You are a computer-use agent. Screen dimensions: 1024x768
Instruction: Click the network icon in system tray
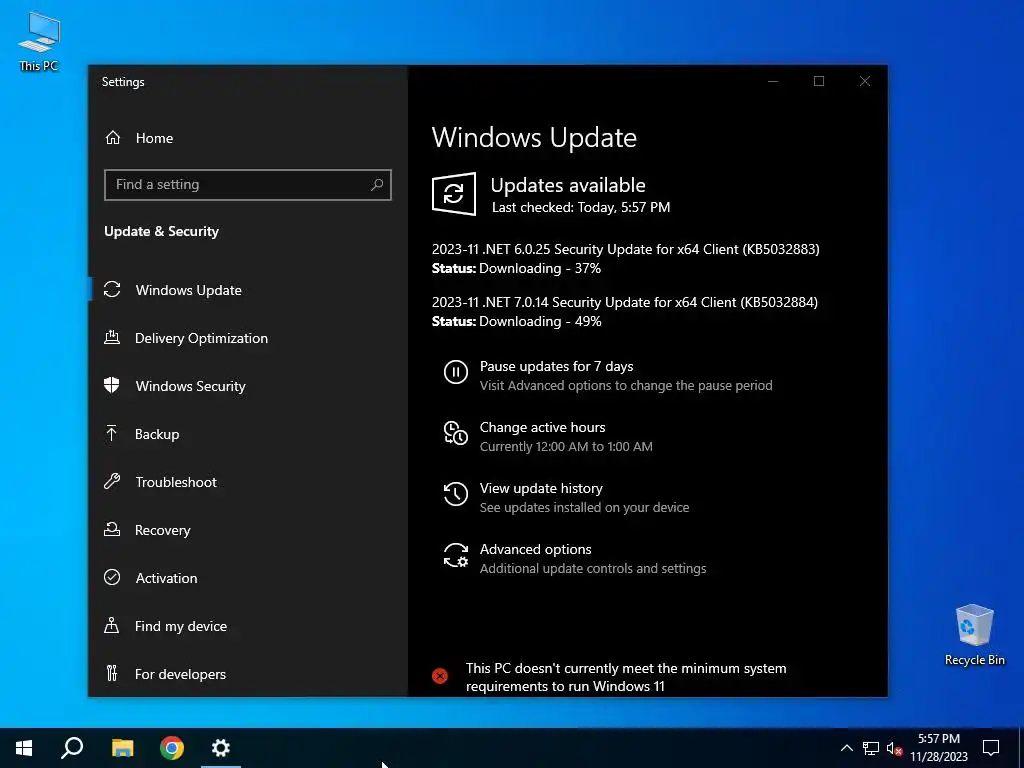tap(871, 748)
